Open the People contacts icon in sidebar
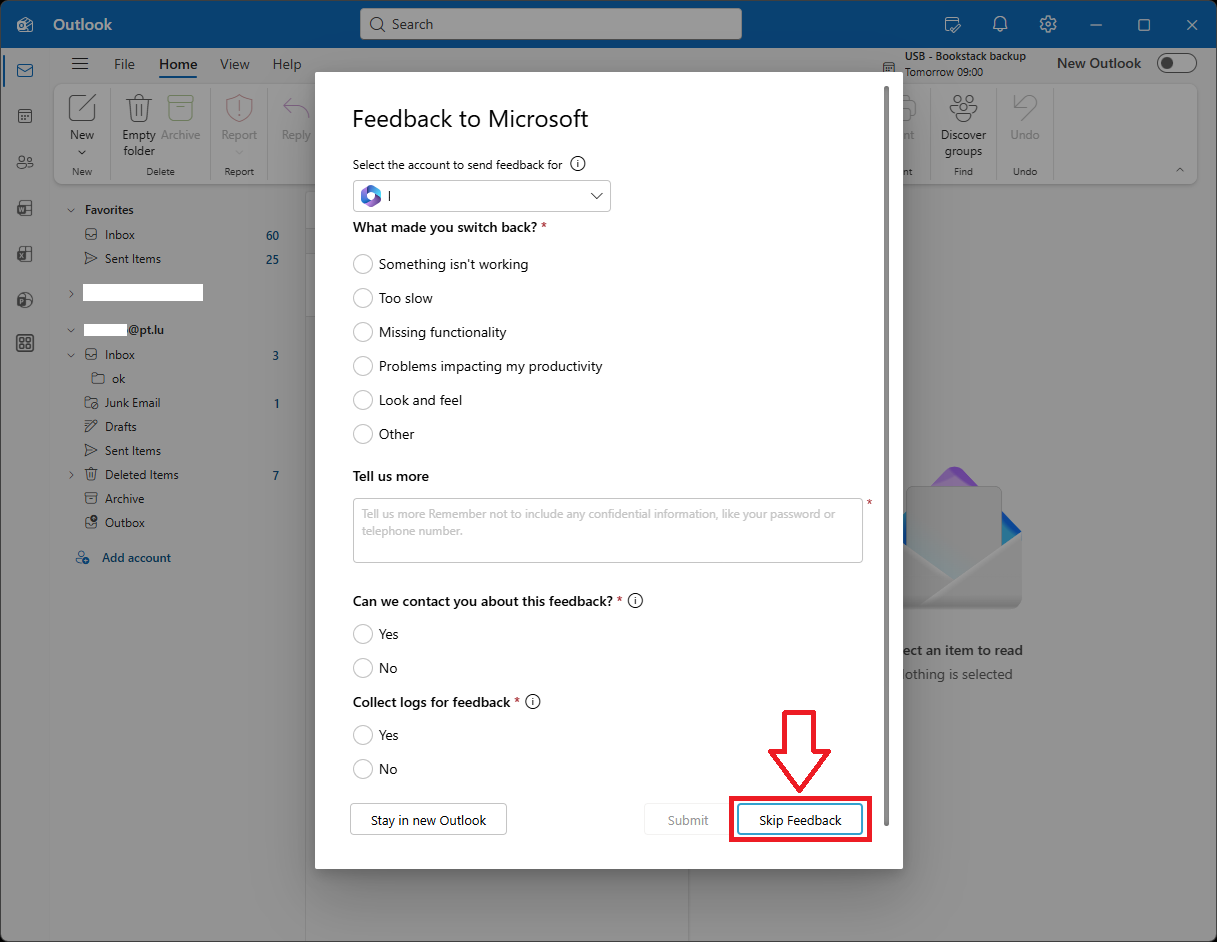Viewport: 1229px width, 942px height. pos(25,162)
